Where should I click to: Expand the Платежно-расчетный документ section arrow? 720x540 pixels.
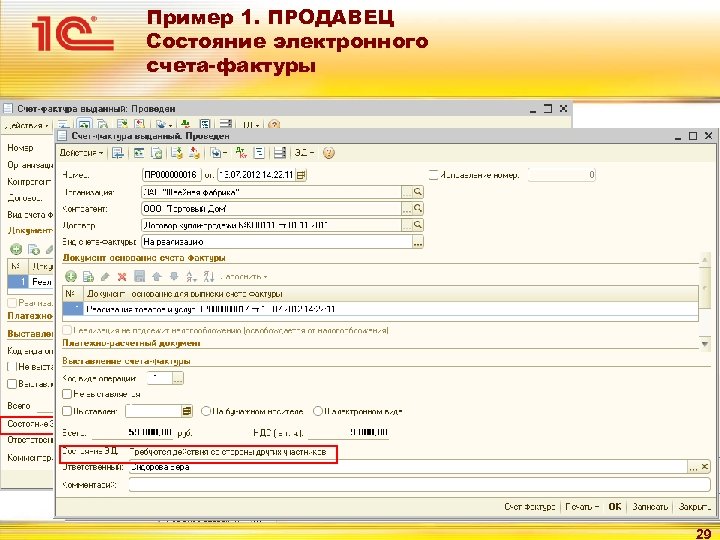pyautogui.click(x=705, y=343)
